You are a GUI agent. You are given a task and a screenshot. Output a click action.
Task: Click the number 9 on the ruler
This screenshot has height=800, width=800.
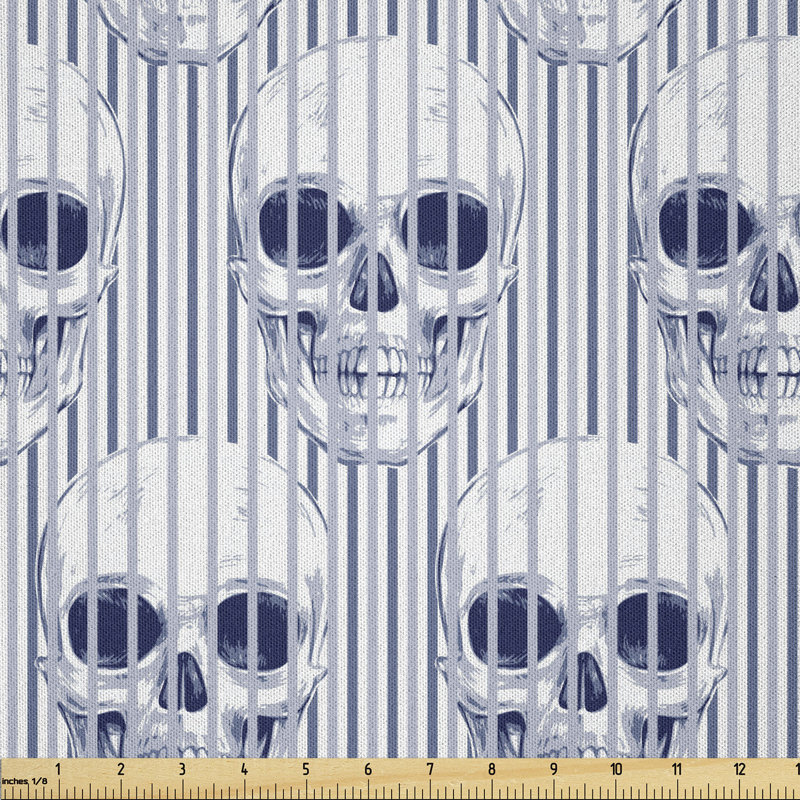[x=554, y=769]
